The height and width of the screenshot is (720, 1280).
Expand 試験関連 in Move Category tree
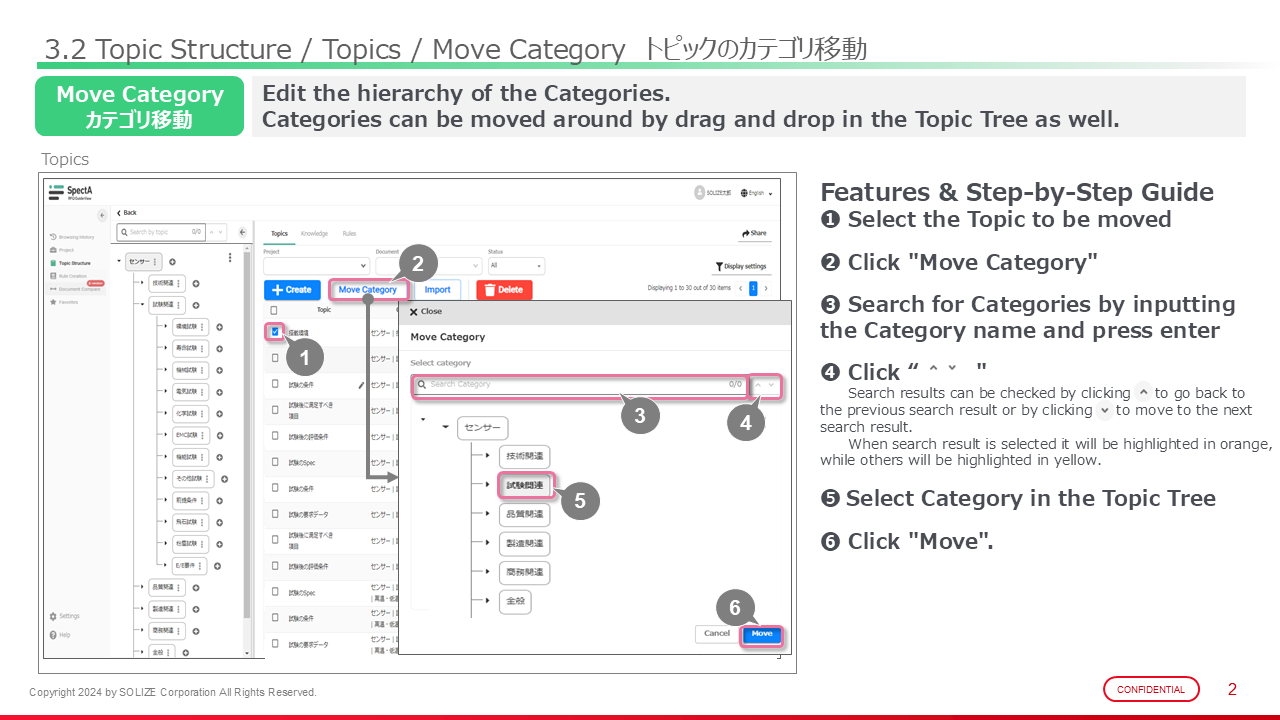487,486
